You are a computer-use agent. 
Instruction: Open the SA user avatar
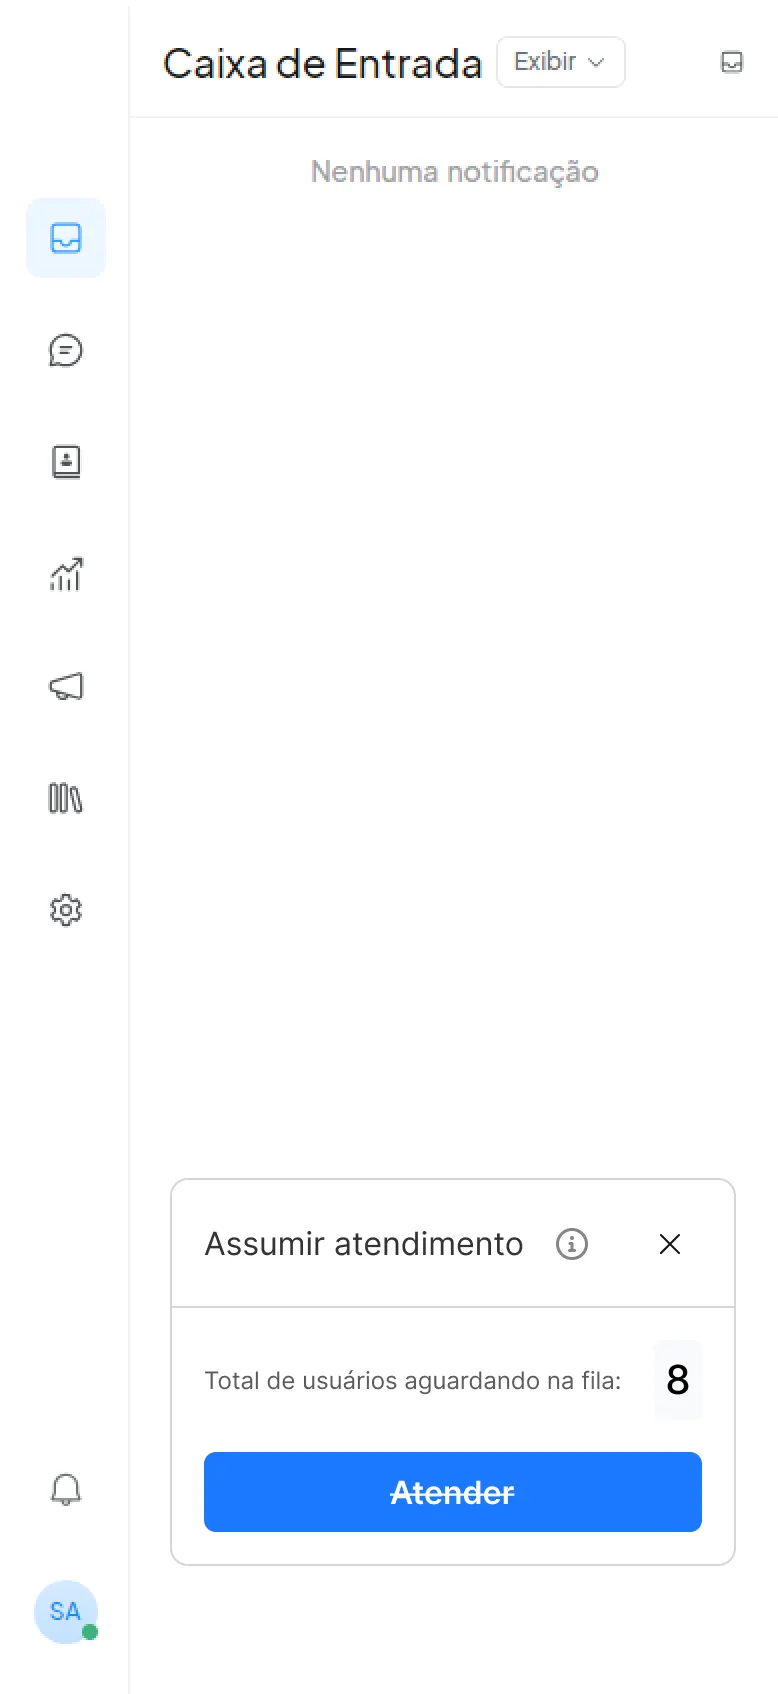click(65, 1611)
